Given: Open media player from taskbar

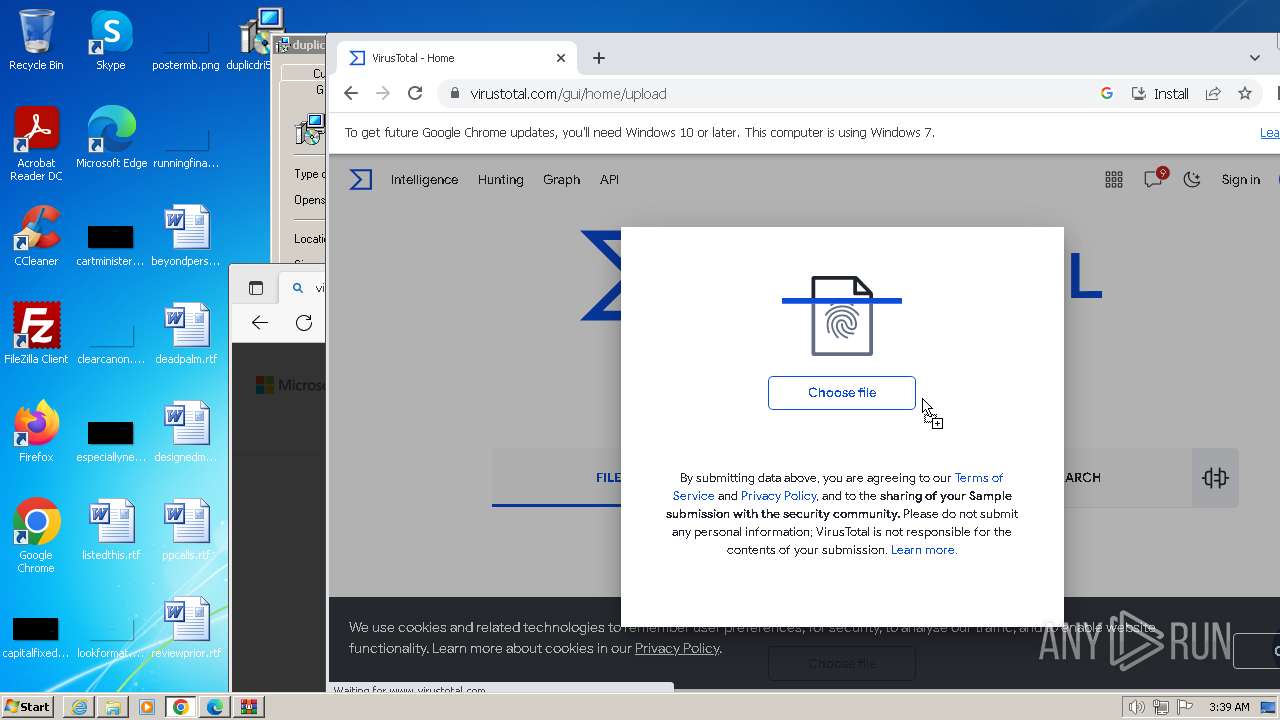Looking at the screenshot, I should coord(147,707).
